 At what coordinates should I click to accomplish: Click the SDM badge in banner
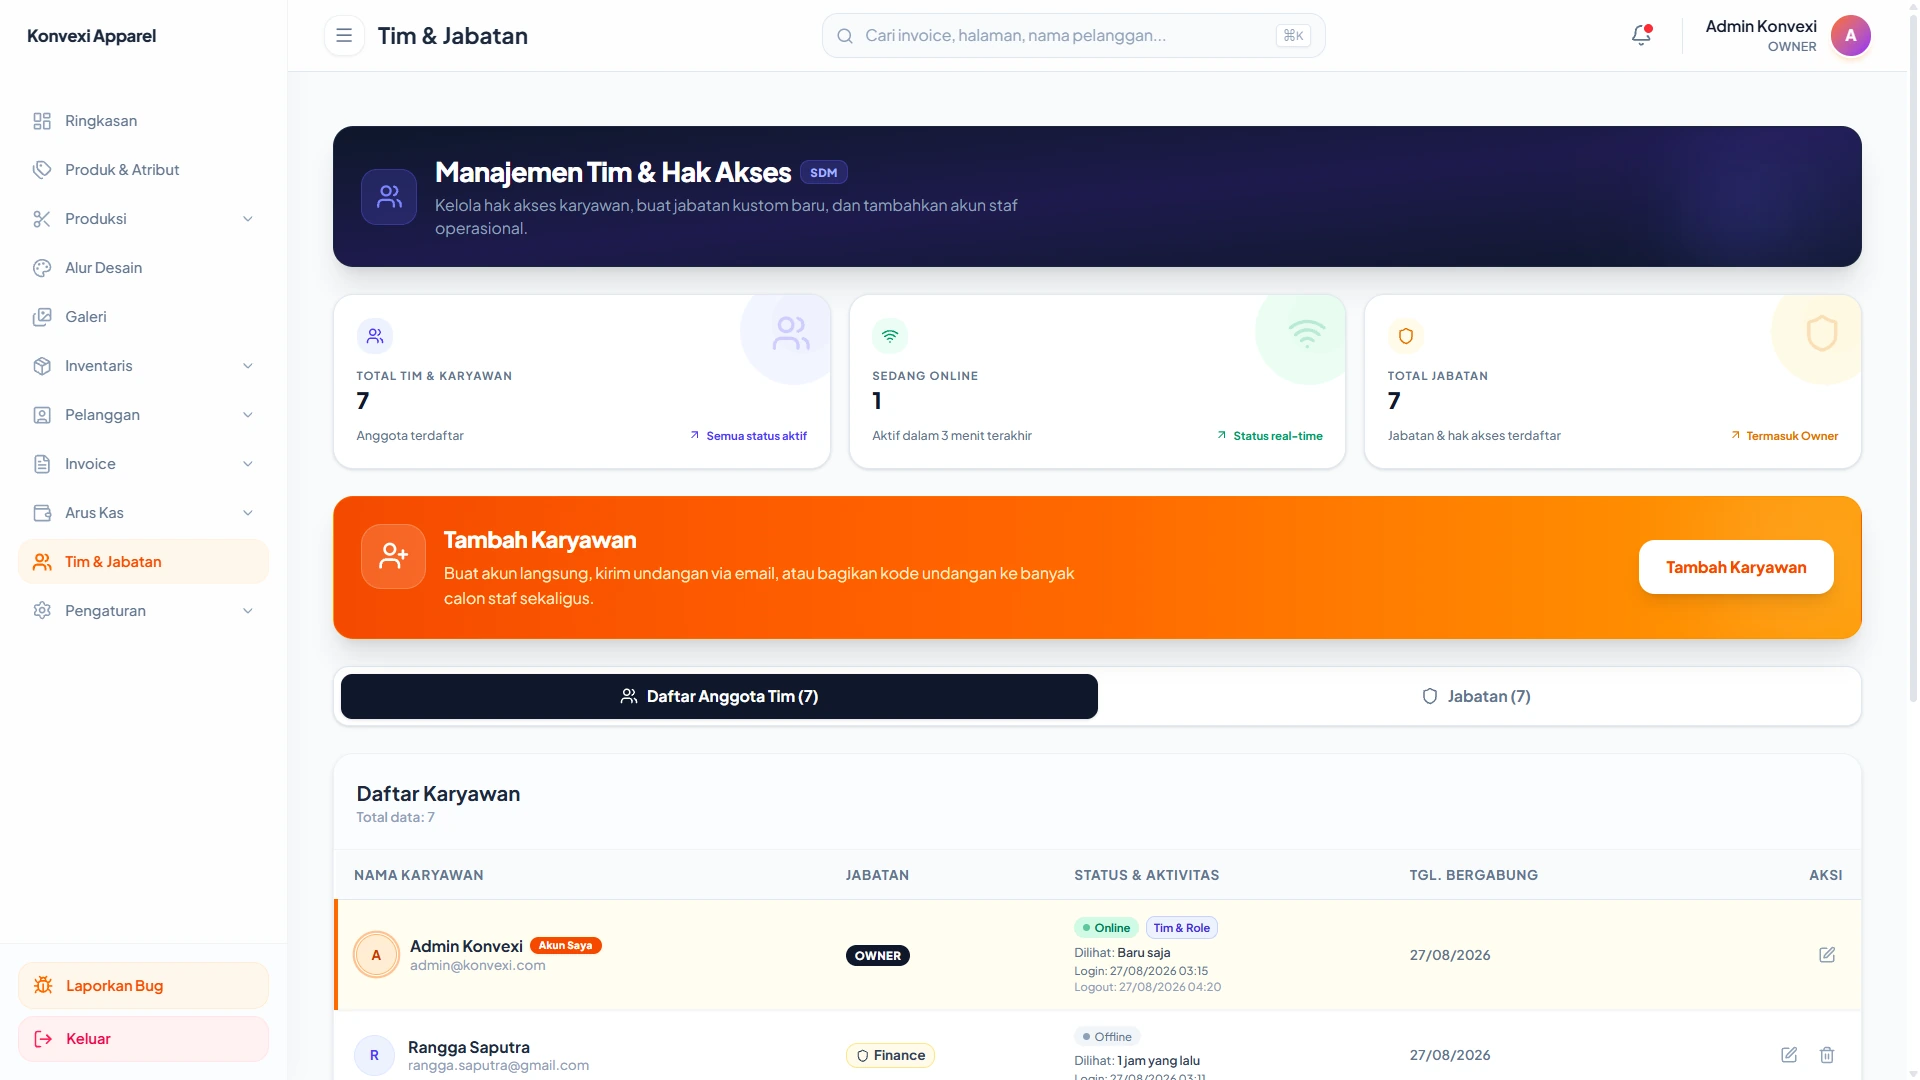823,173
